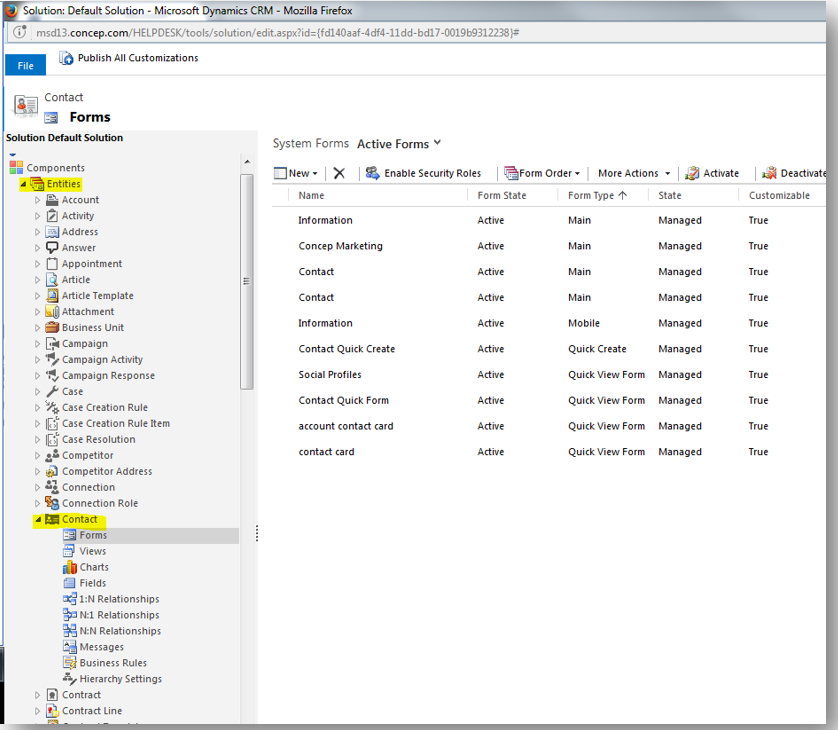Image resolution: width=838 pixels, height=730 pixels.
Task: Click the Hierarchy Settings icon
Action: [x=69, y=679]
